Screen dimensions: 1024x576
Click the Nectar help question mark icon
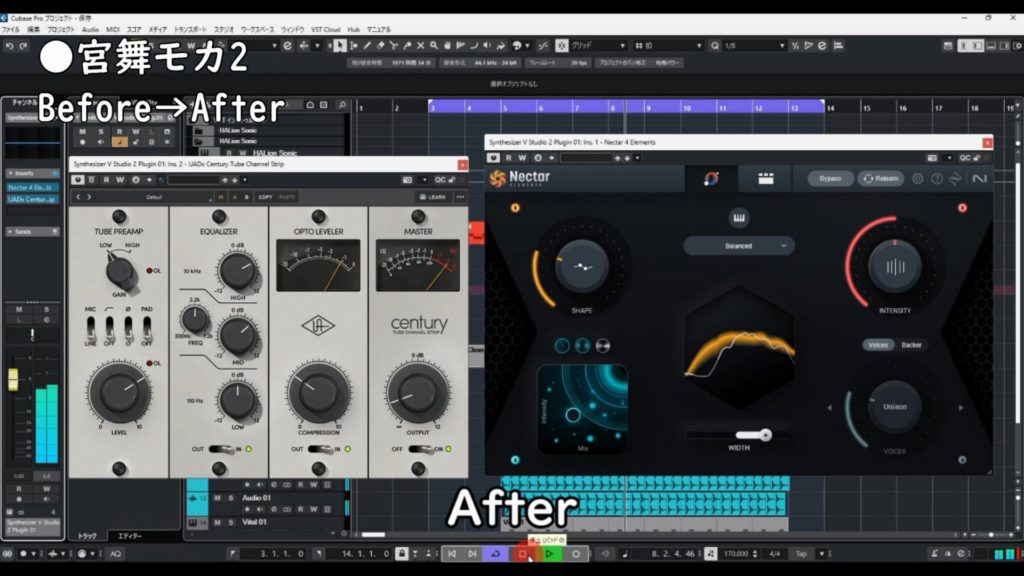(937, 179)
